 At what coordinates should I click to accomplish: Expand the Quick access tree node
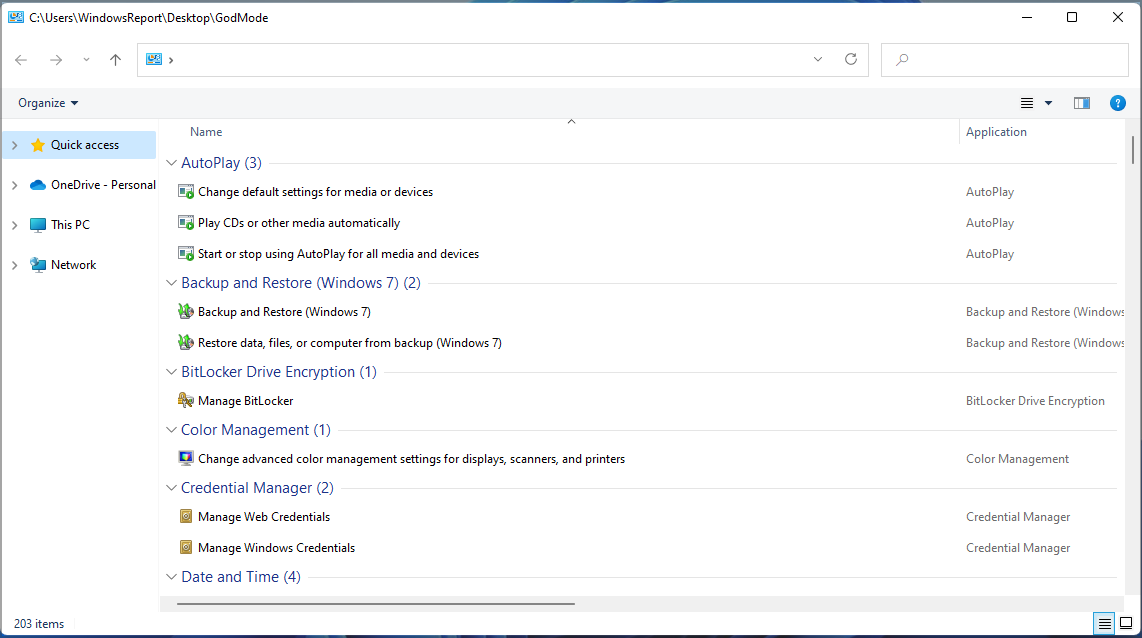15,145
